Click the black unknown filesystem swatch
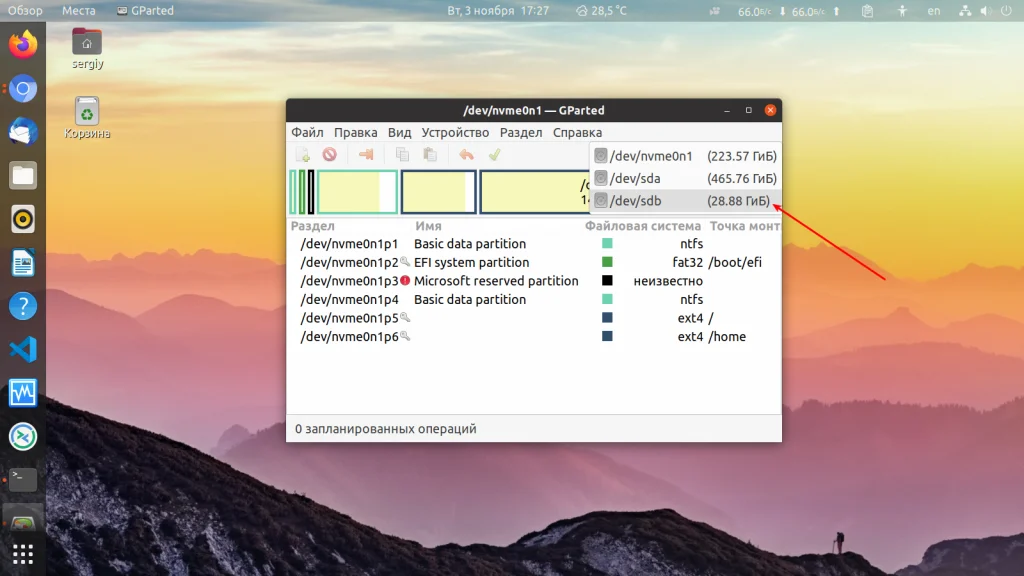The width and height of the screenshot is (1024, 576). [x=607, y=281]
